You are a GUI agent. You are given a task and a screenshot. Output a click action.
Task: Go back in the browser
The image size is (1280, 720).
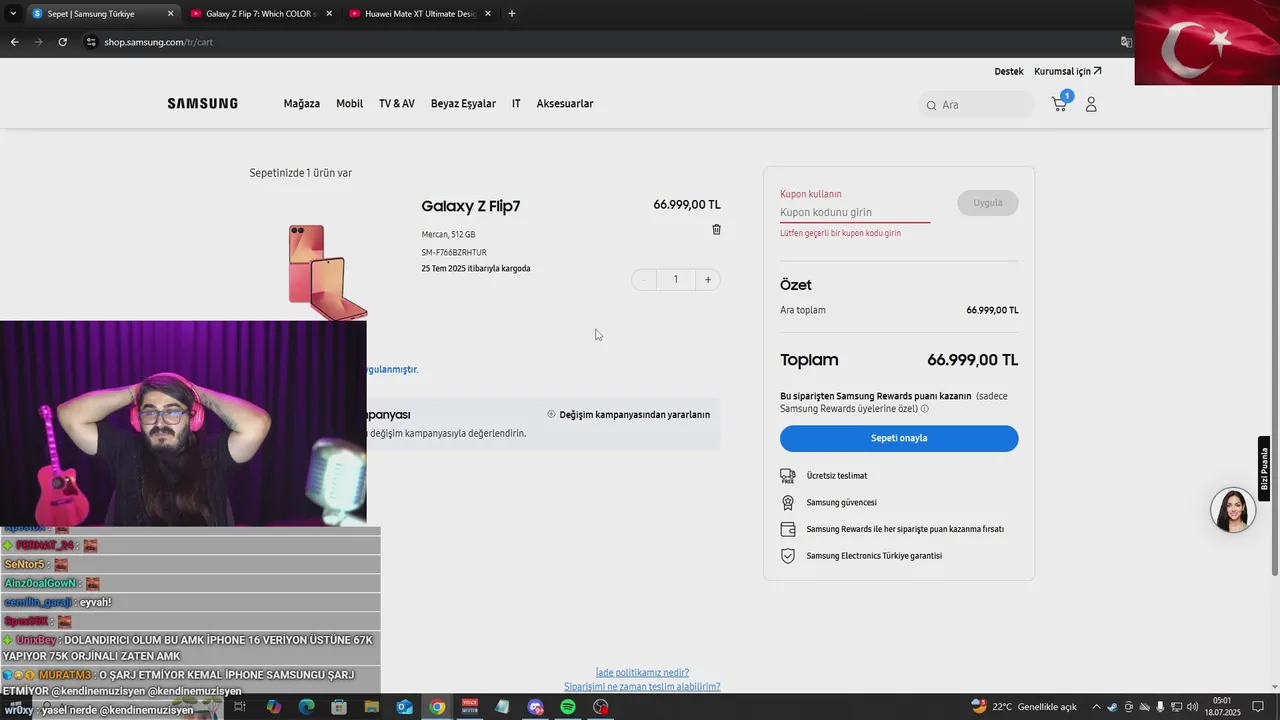[14, 42]
